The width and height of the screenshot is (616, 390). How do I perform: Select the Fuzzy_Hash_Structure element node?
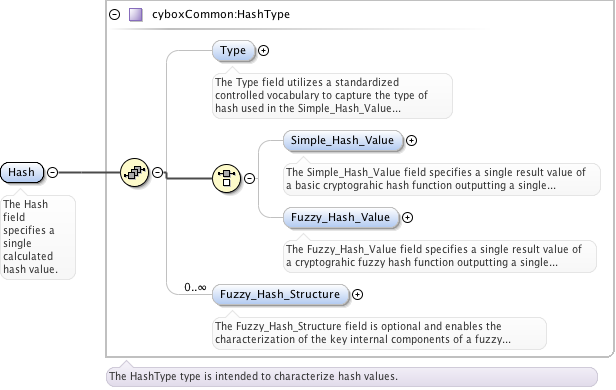click(280, 295)
